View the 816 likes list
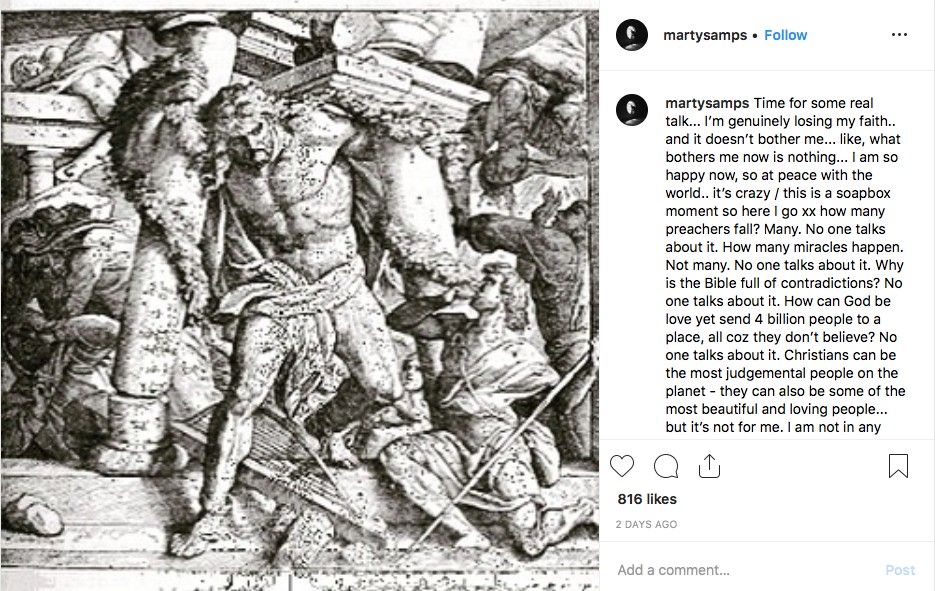This screenshot has height=591, width=935. coord(647,499)
